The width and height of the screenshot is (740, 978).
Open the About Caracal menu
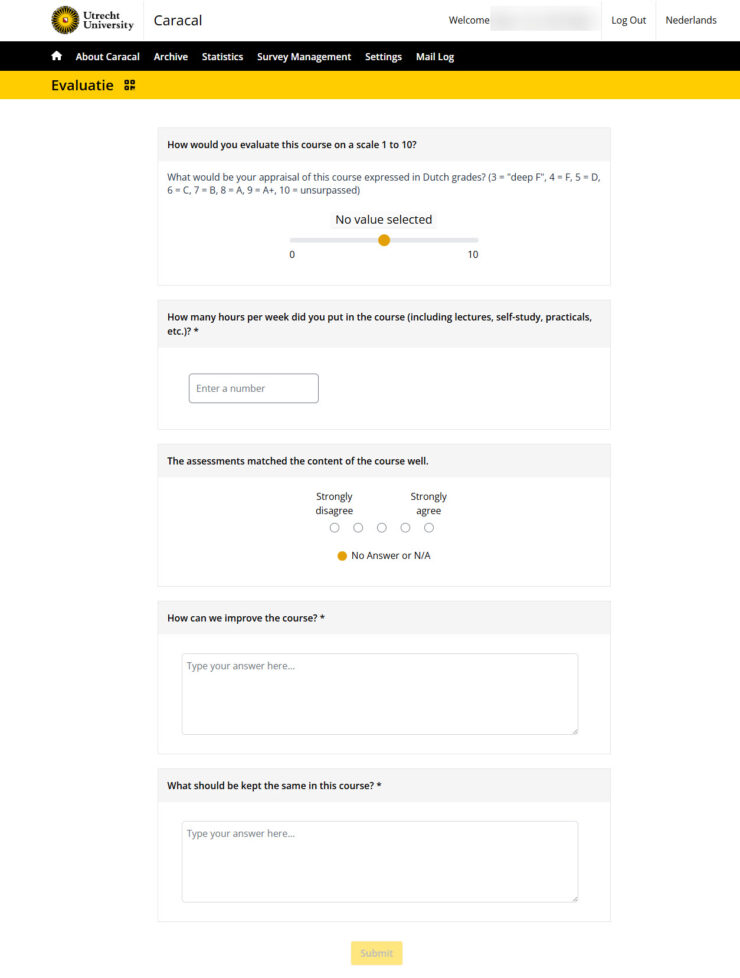click(107, 57)
